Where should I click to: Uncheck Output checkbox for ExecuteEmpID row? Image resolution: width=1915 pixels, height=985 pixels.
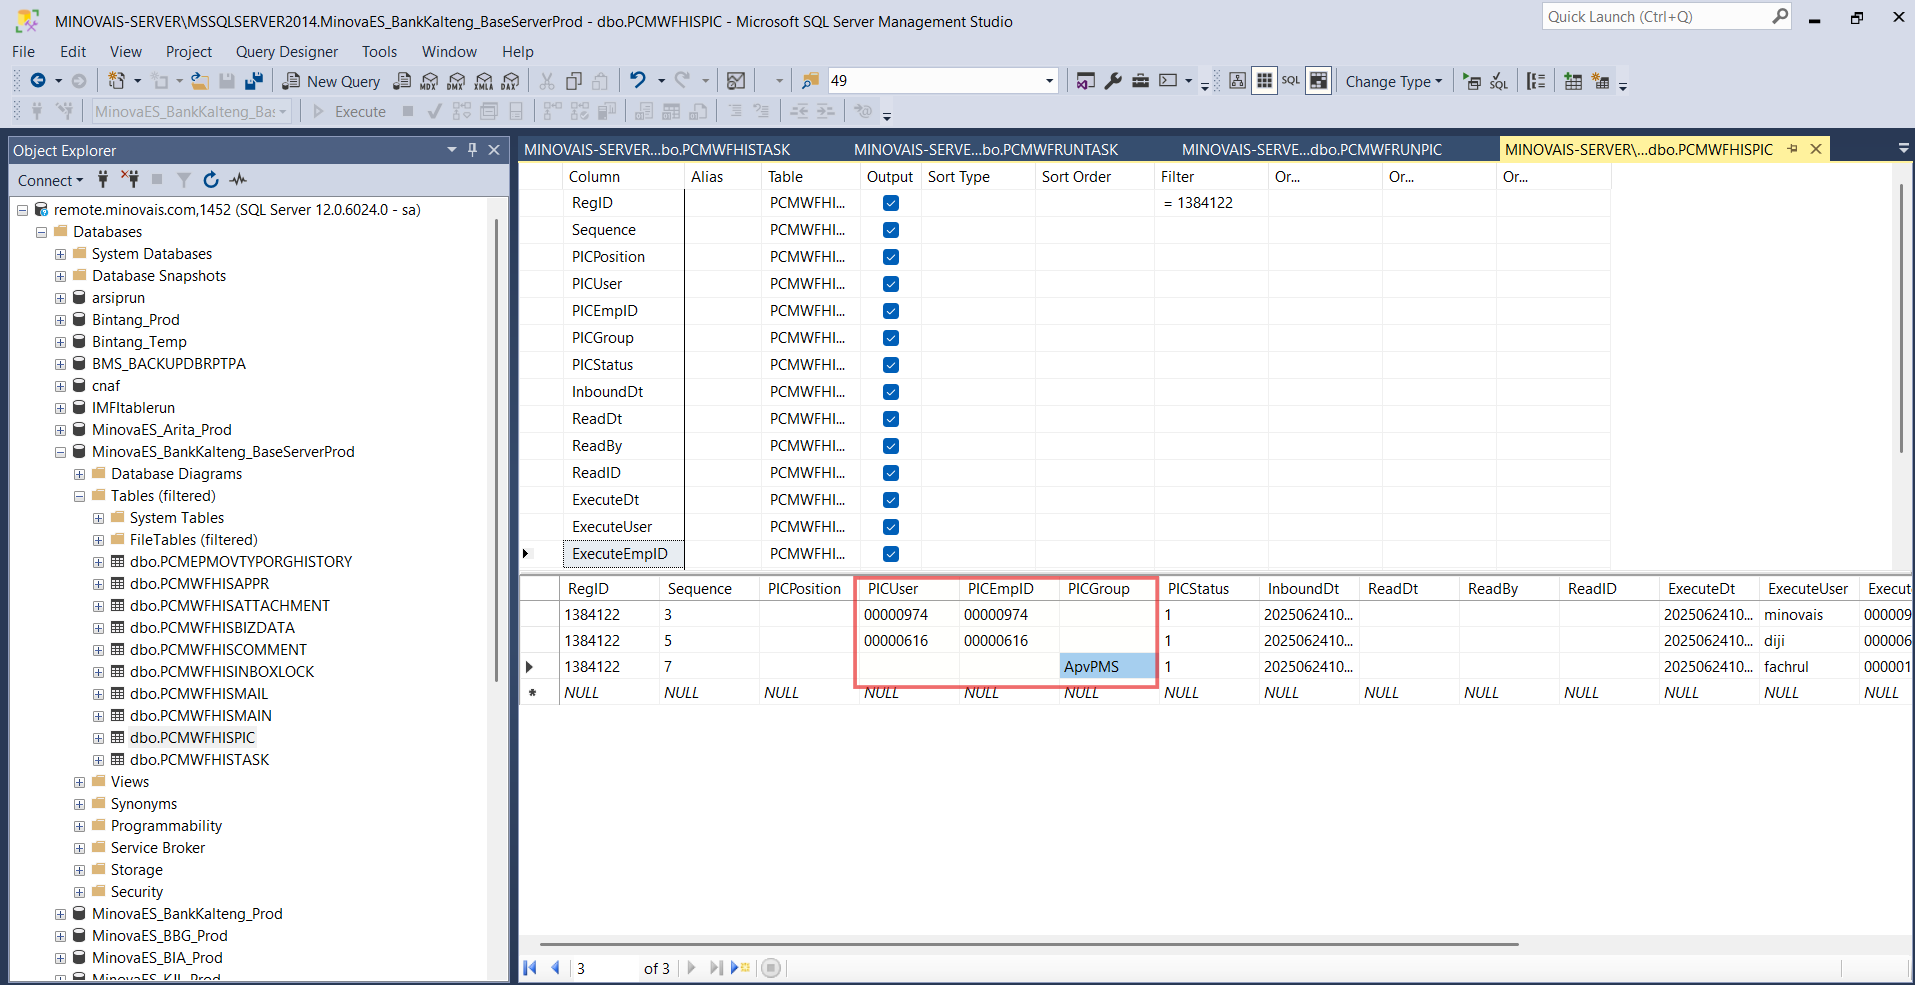click(891, 554)
